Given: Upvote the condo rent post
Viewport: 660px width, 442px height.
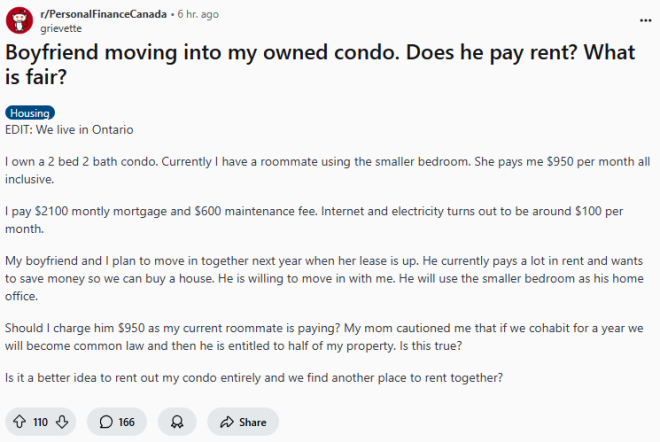Looking at the screenshot, I should pos(19,421).
